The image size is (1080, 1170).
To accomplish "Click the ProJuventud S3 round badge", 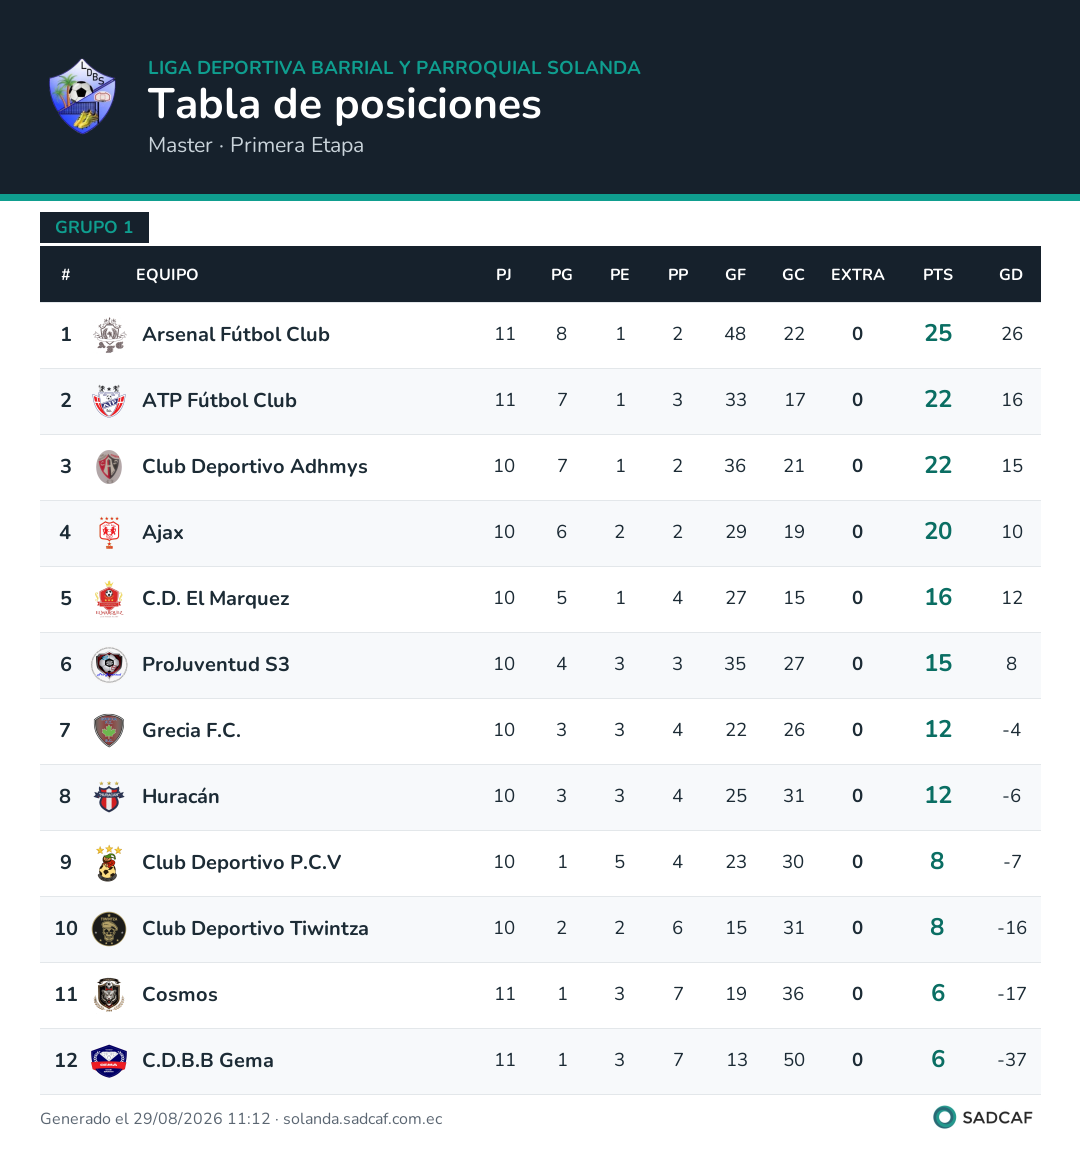I will (109, 664).
